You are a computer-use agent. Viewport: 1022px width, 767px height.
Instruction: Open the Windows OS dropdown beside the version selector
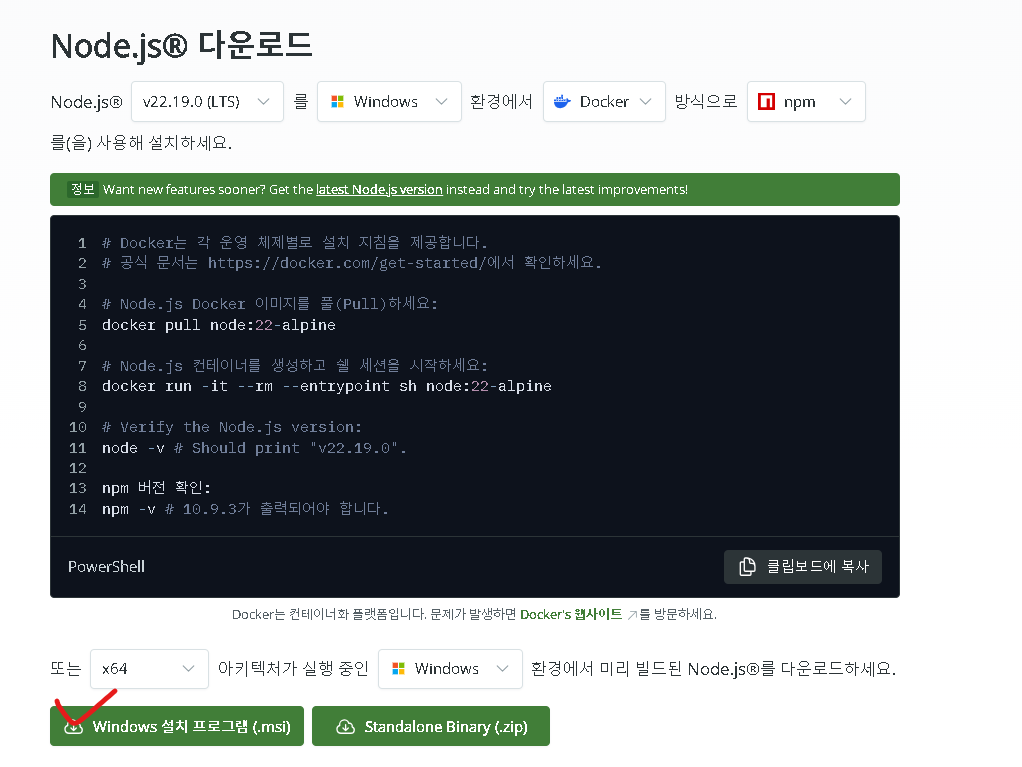(x=389, y=102)
